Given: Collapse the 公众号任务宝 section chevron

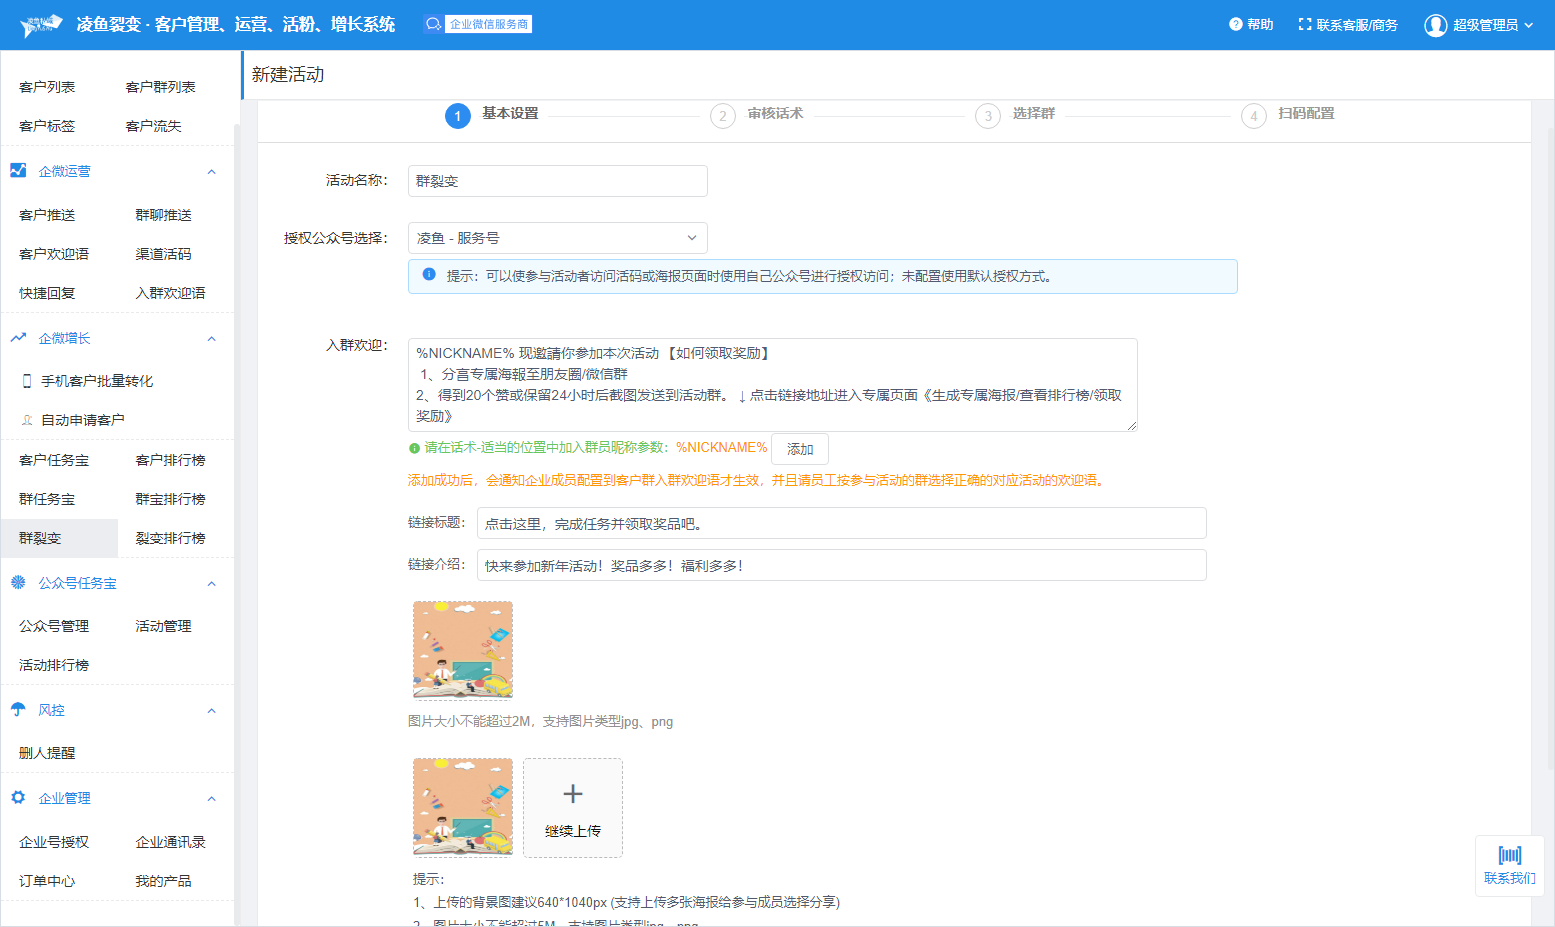Looking at the screenshot, I should [x=211, y=584].
